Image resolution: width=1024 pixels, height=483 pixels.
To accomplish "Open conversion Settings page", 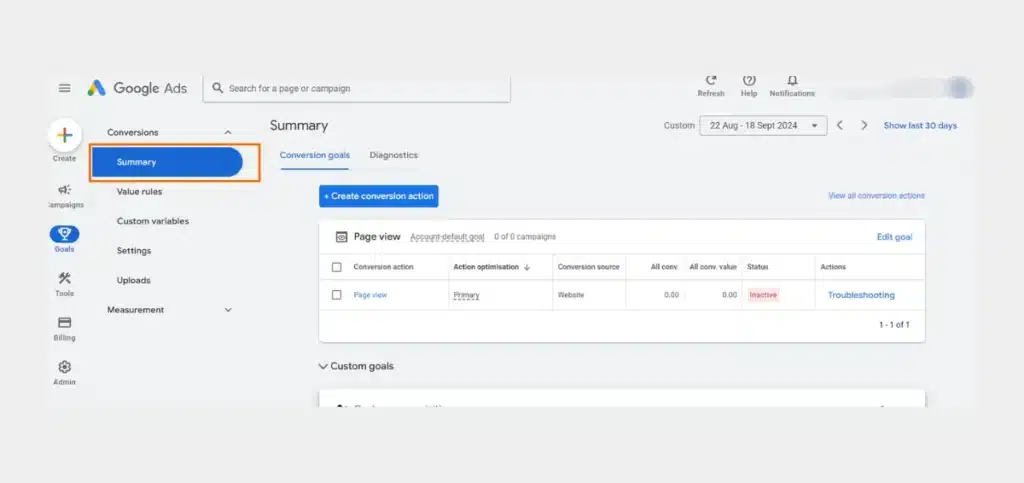I will [134, 251].
